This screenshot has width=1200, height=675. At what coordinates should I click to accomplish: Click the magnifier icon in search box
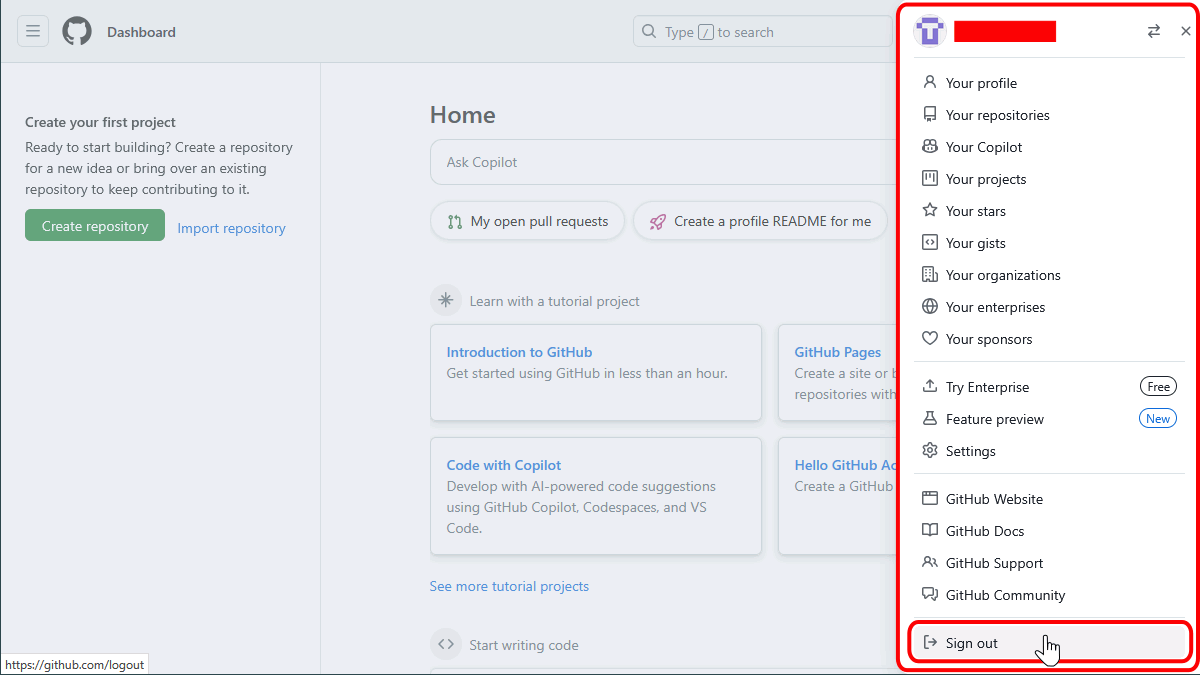coord(650,32)
